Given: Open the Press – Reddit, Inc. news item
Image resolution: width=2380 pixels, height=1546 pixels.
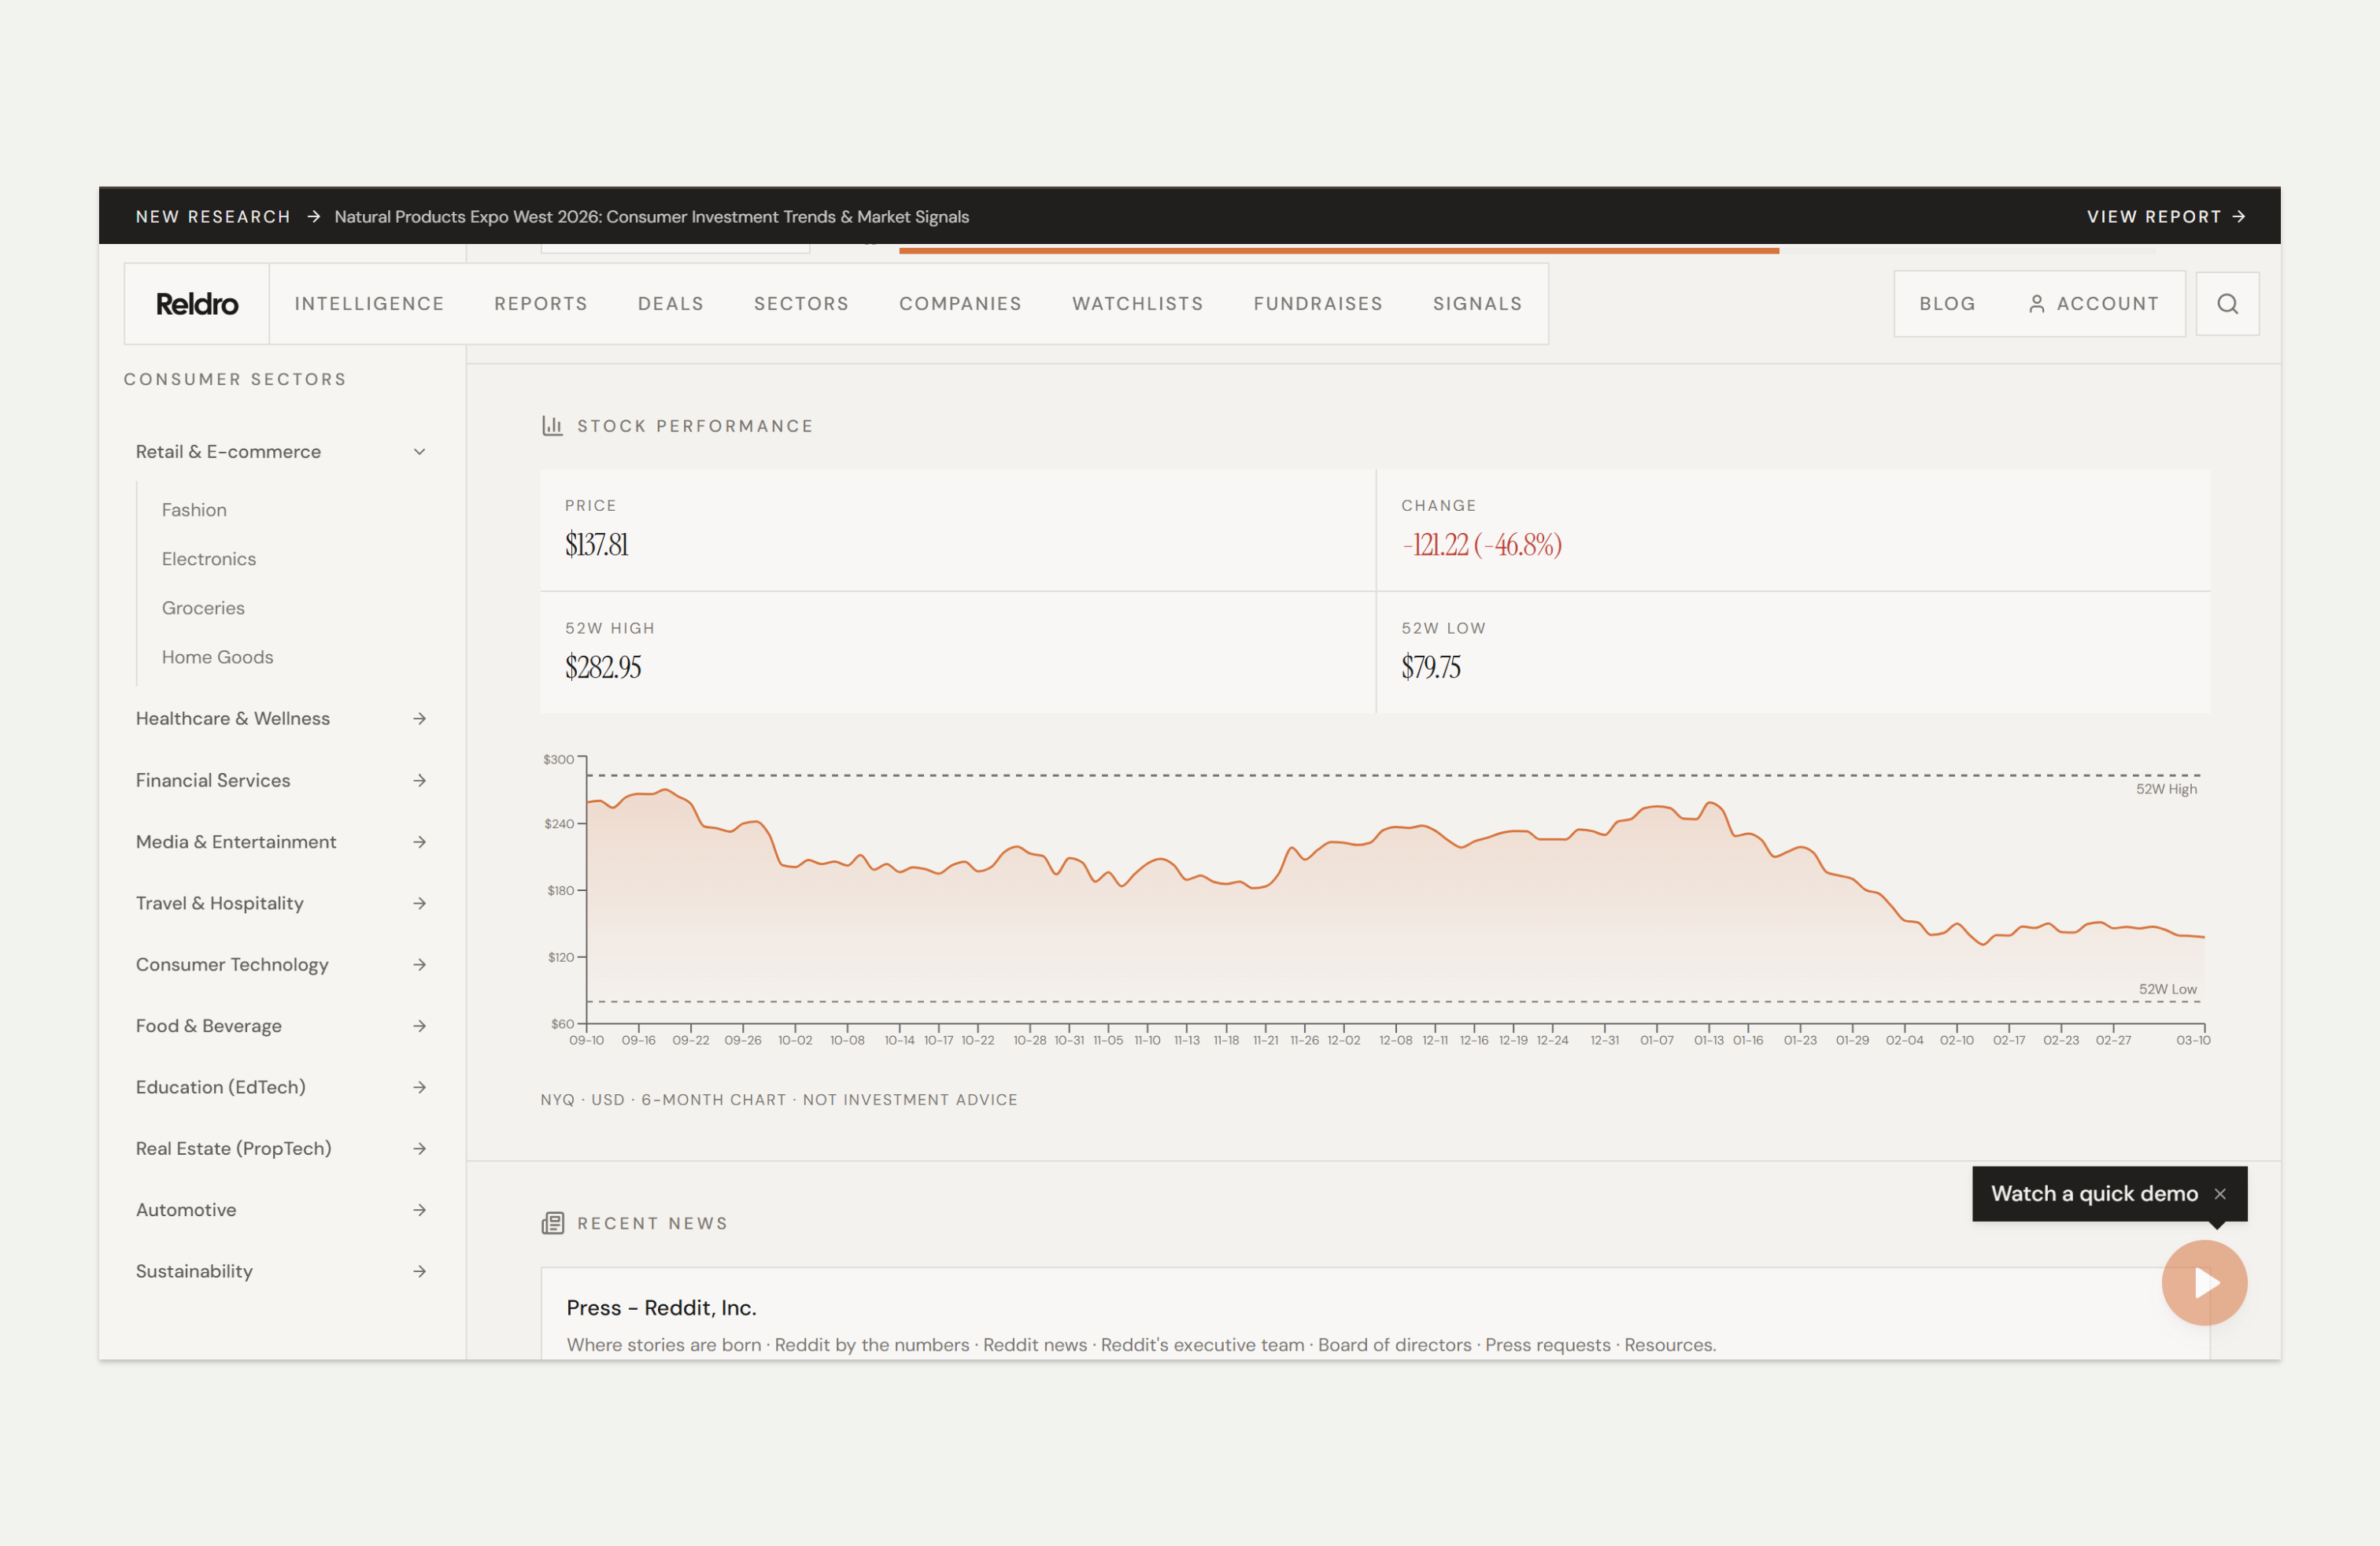Looking at the screenshot, I should pos(661,1307).
